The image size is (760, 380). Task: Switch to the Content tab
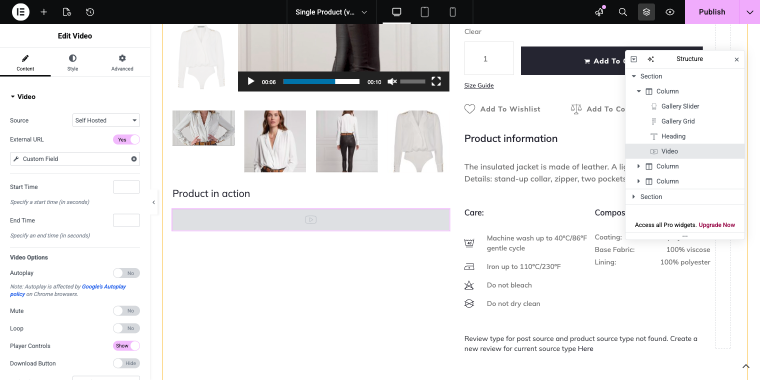pos(25,63)
